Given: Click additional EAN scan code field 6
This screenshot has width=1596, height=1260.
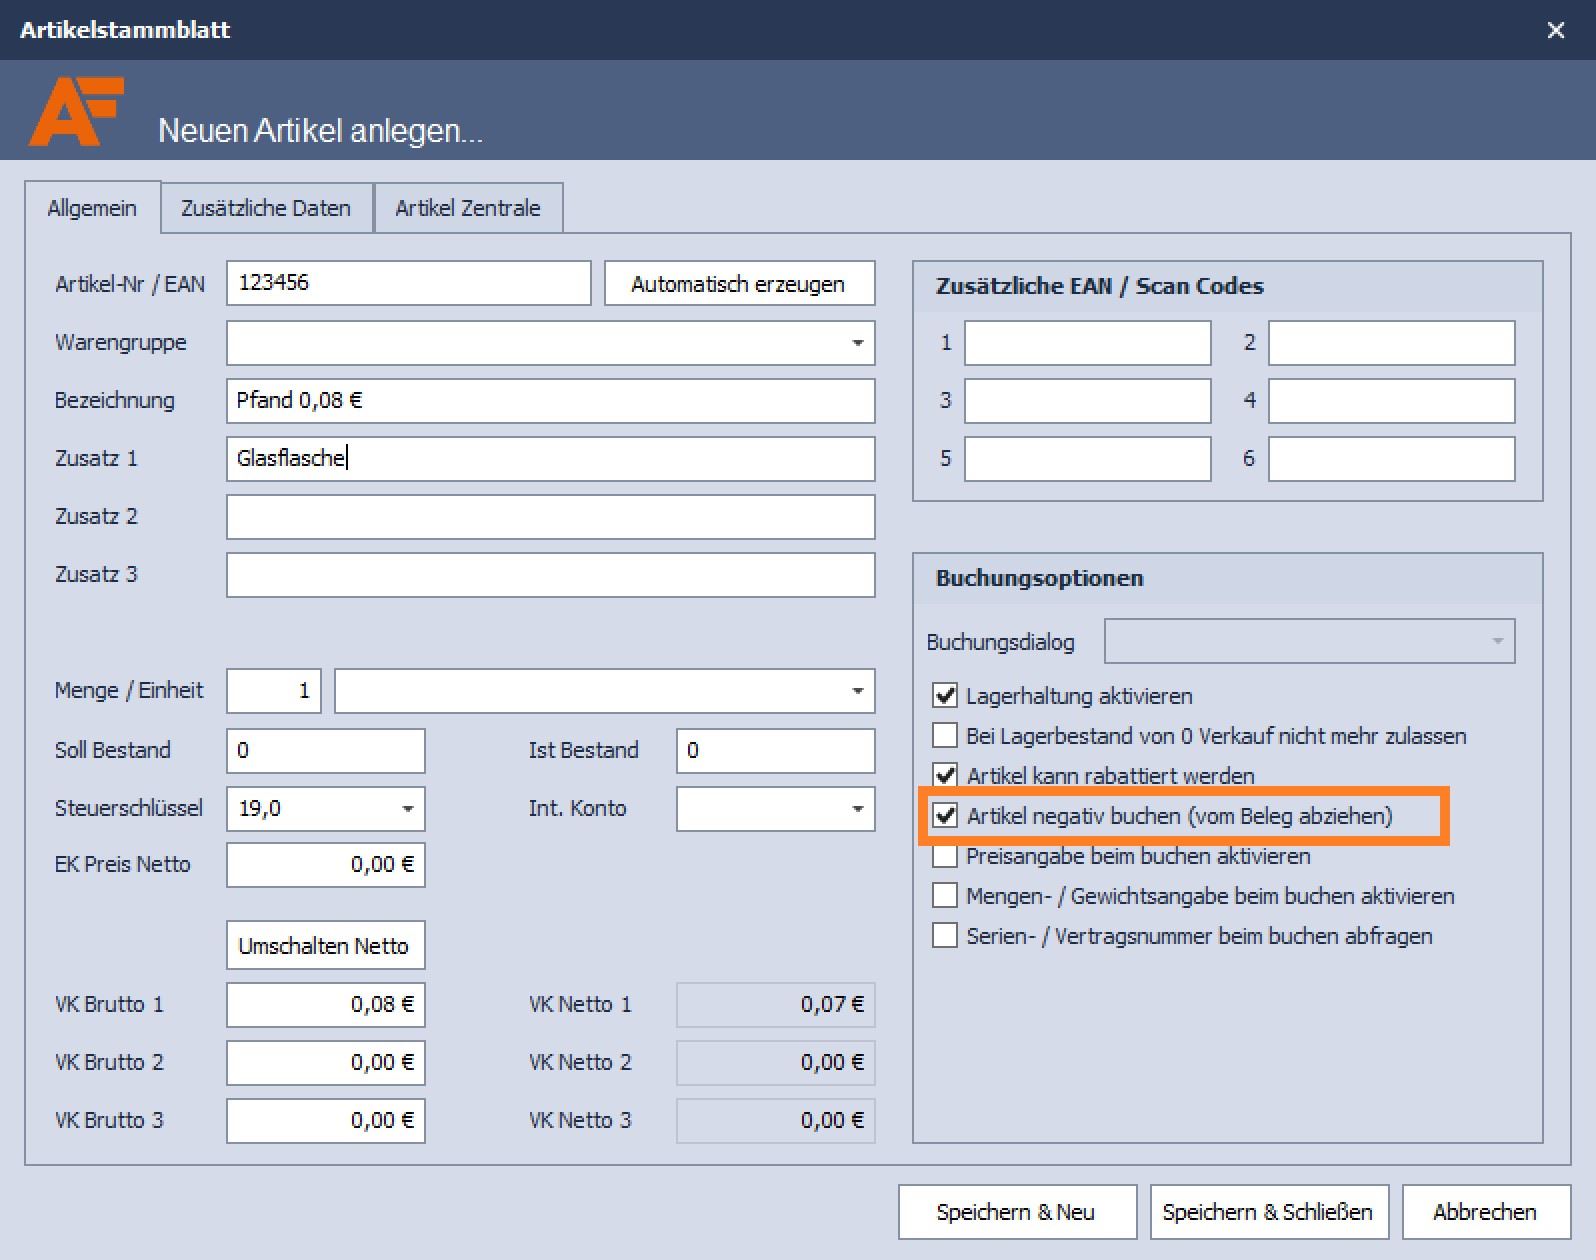Looking at the screenshot, I should pos(1392,459).
